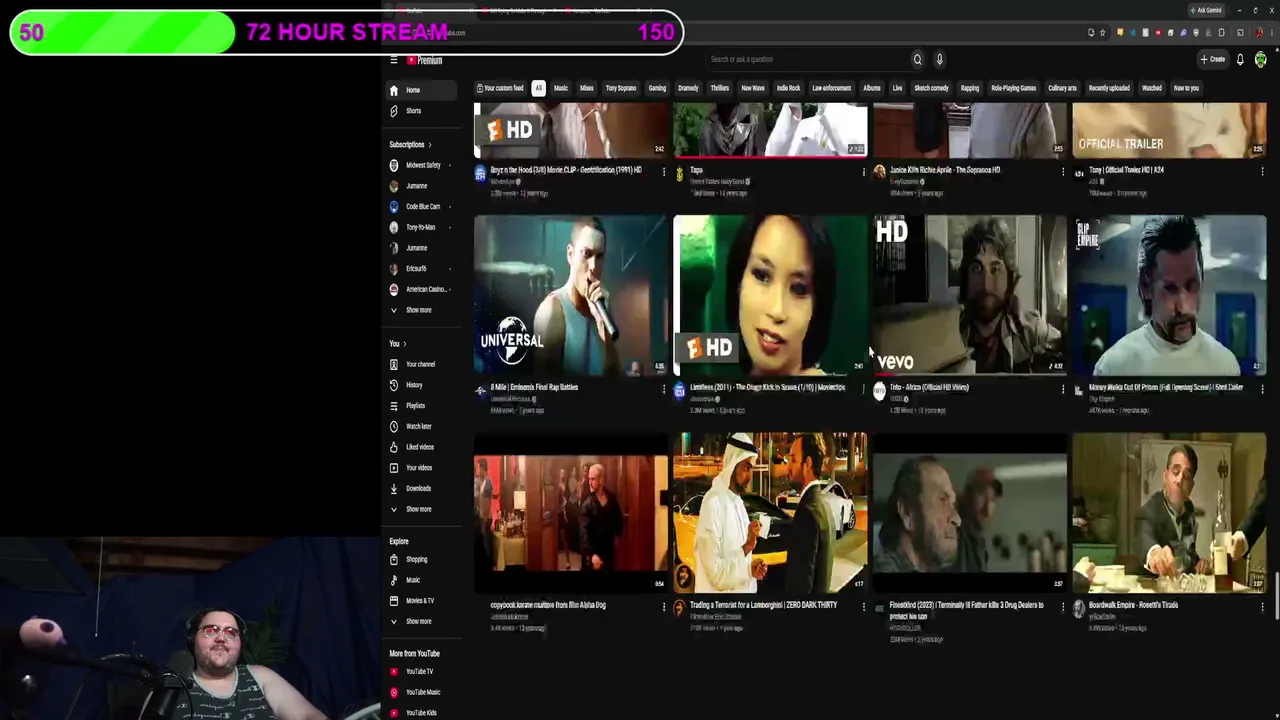Click the Create button
This screenshot has height=720, width=1280.
1213,59
